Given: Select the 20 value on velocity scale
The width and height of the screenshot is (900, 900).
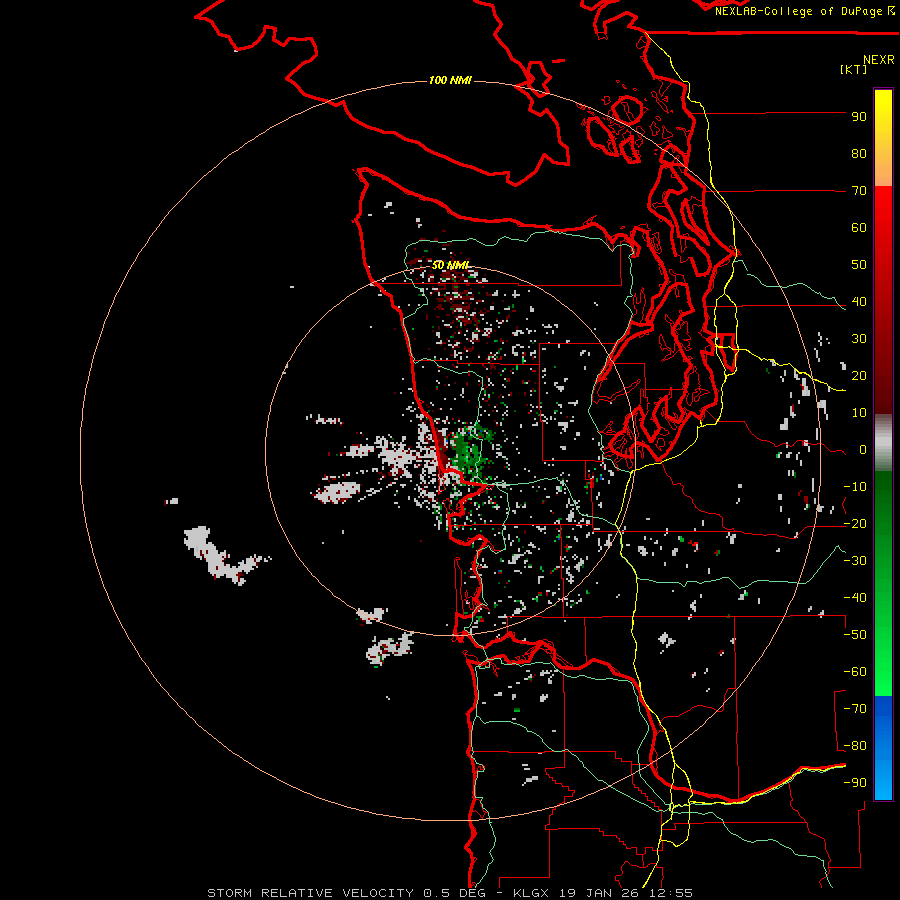Looking at the screenshot, I should pyautogui.click(x=859, y=376).
